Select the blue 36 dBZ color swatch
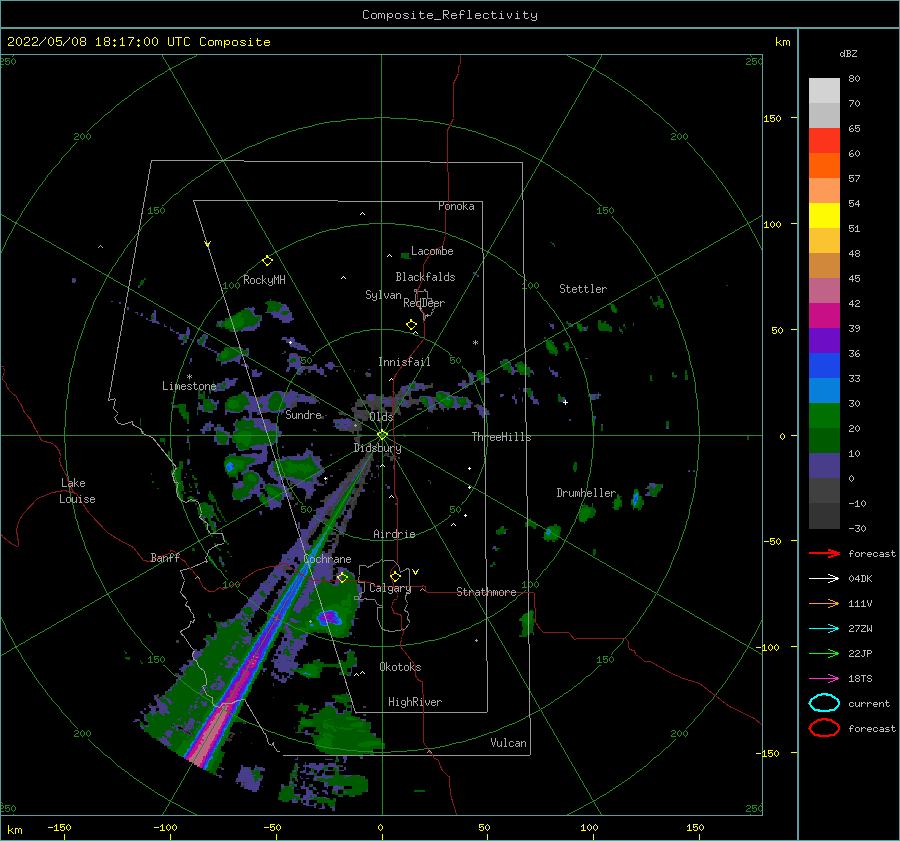Viewport: 900px width, 841px height. coord(824,366)
